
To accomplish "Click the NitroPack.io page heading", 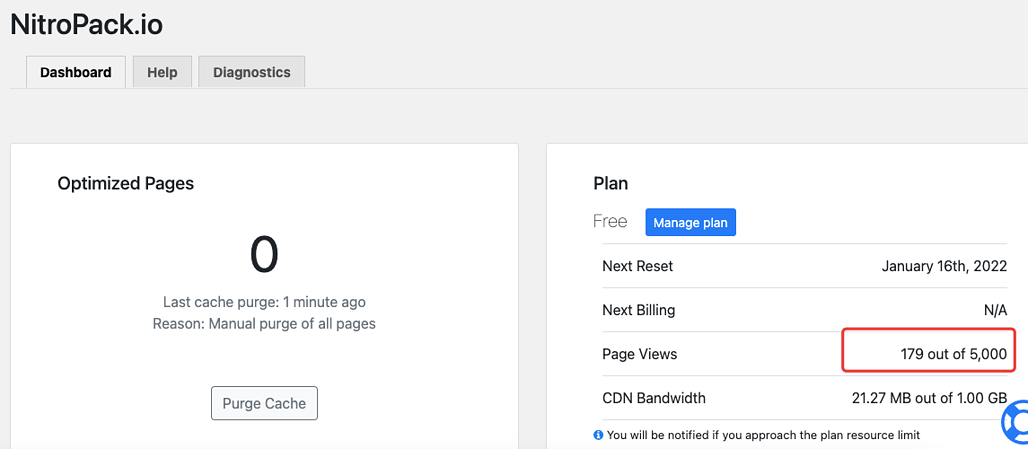I will tap(87, 25).
